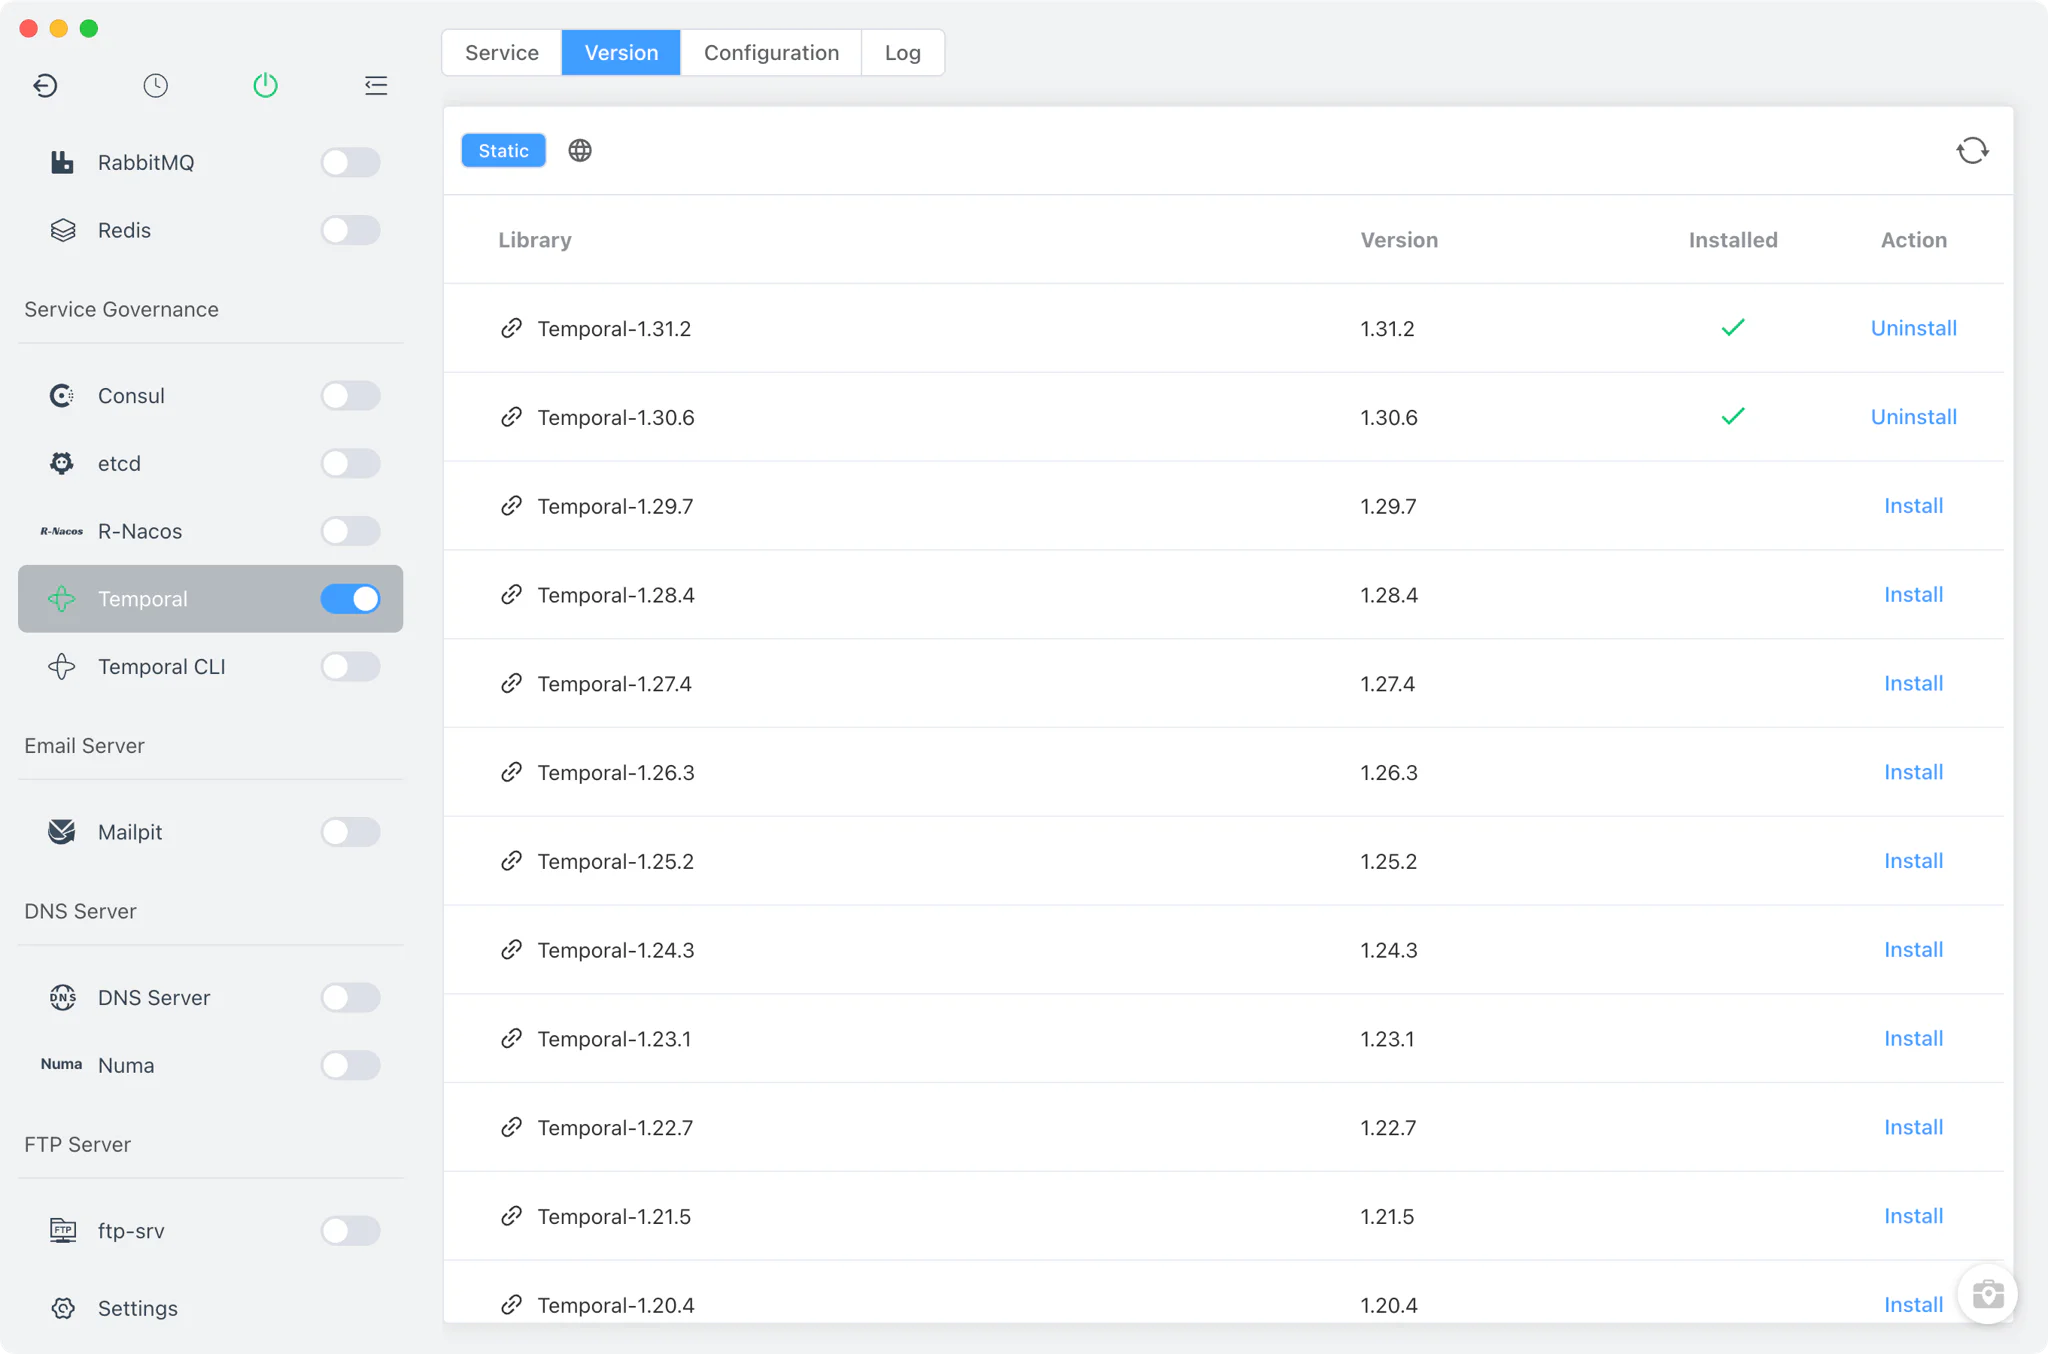Install Temporal-1.21.5
Screen dimensions: 2048x1354
click(1913, 1216)
